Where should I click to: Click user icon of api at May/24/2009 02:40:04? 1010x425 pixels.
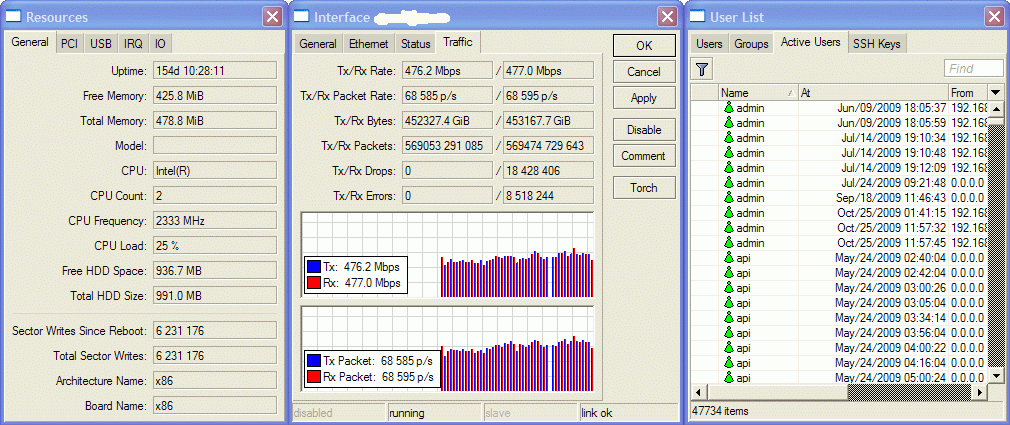[729, 258]
